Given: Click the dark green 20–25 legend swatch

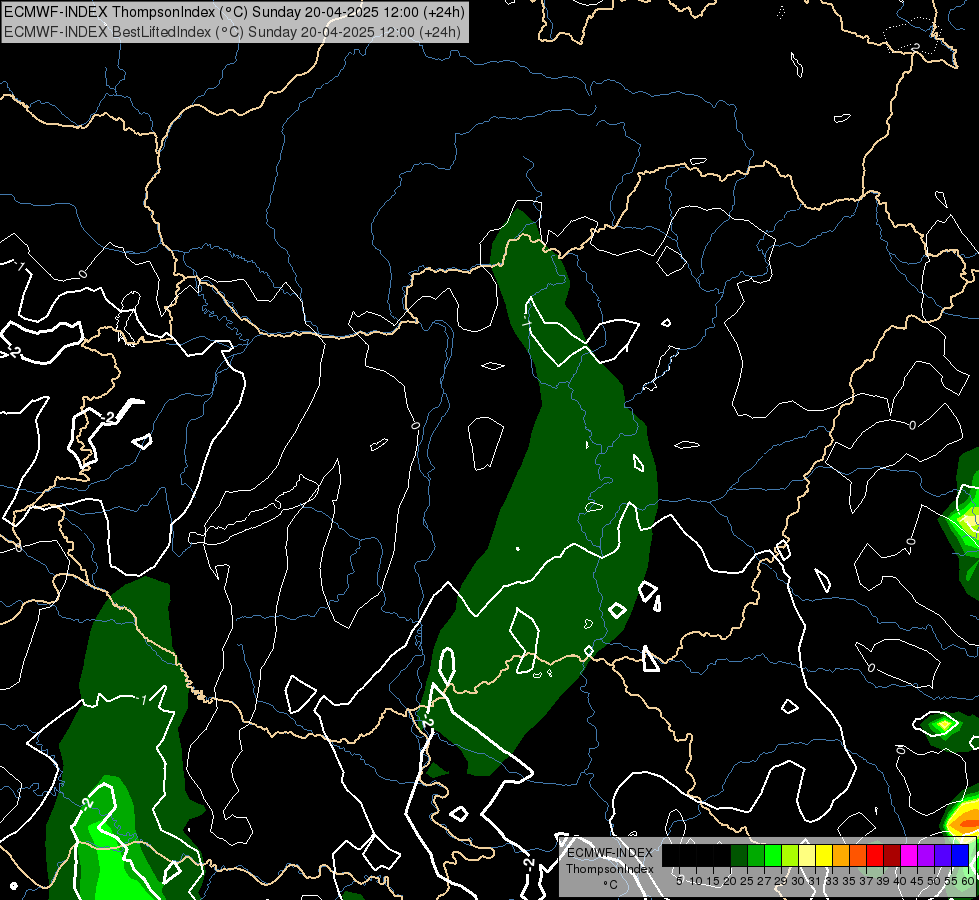Looking at the screenshot, I should tap(739, 855).
